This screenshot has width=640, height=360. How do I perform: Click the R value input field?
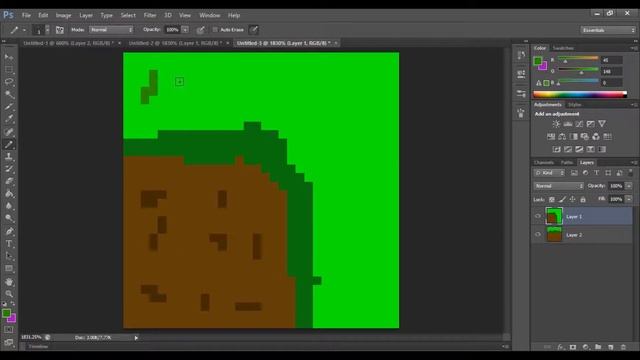pyautogui.click(x=611, y=60)
